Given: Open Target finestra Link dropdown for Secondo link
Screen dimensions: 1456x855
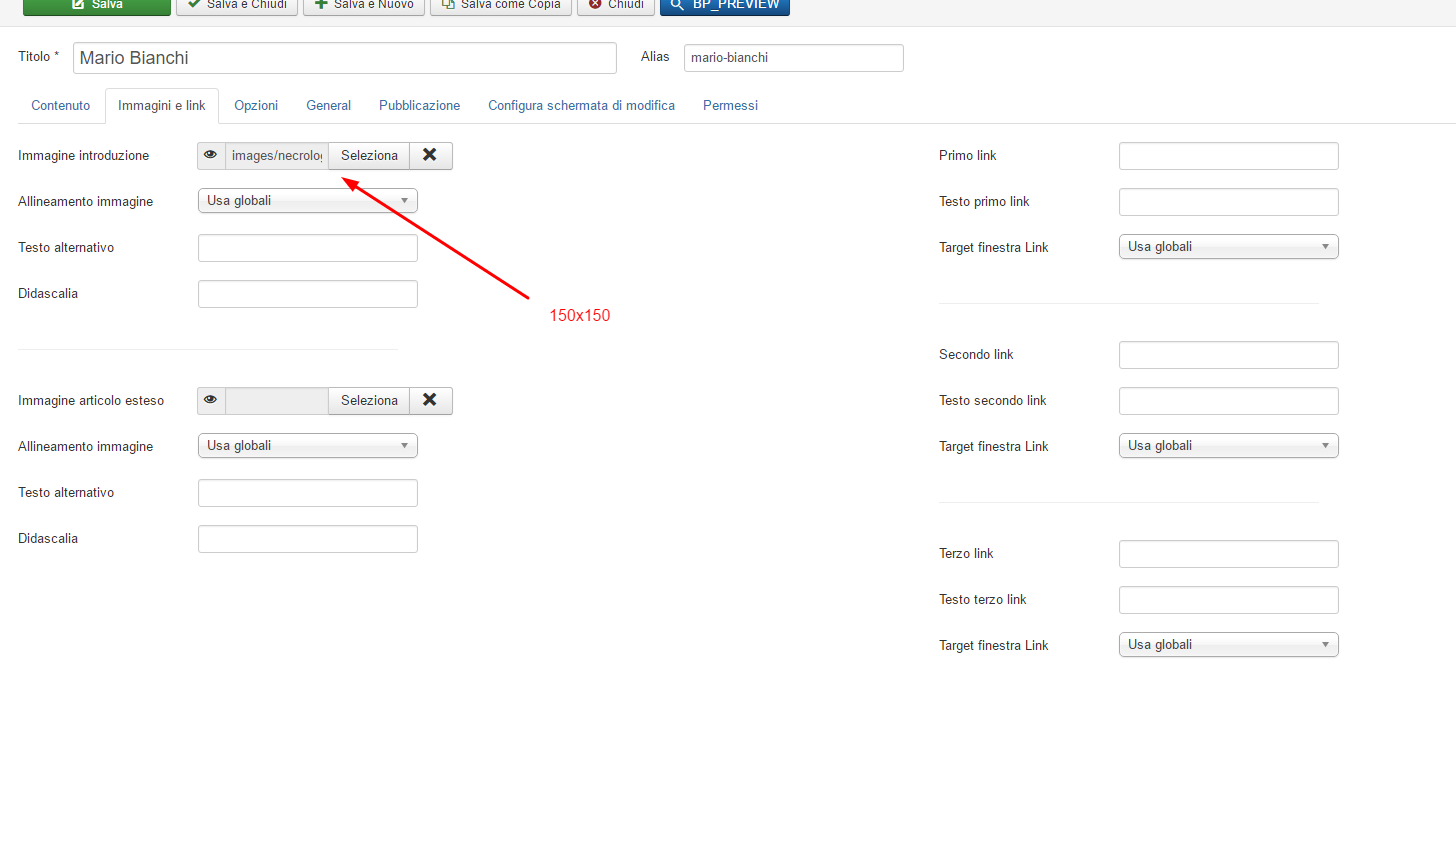Looking at the screenshot, I should (1229, 446).
